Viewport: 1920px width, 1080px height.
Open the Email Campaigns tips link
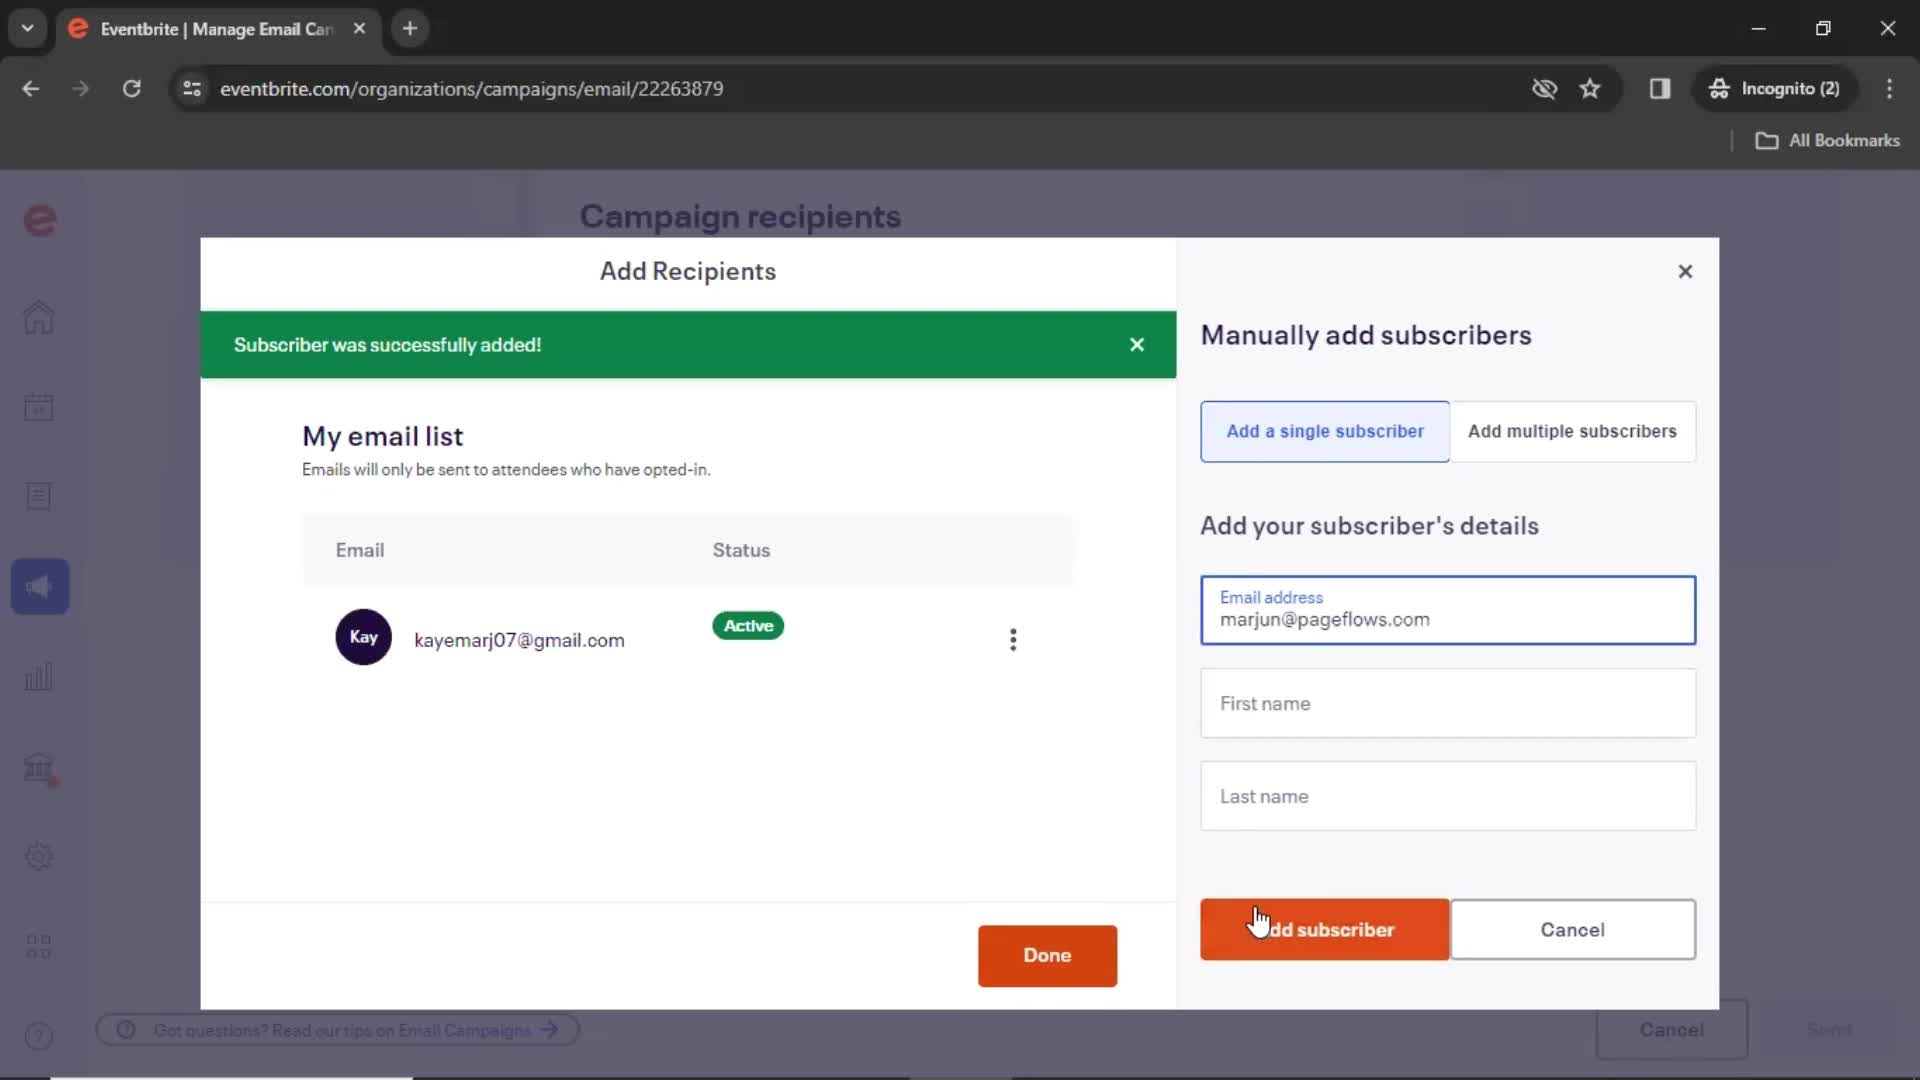point(338,1030)
